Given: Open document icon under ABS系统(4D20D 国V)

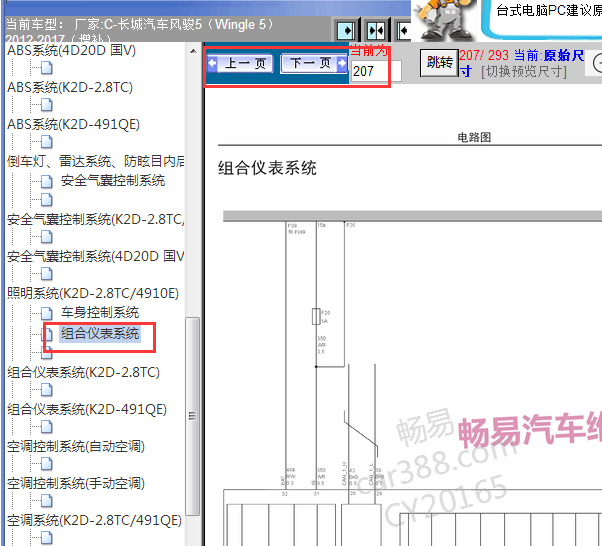Looking at the screenshot, I should pos(47,68).
